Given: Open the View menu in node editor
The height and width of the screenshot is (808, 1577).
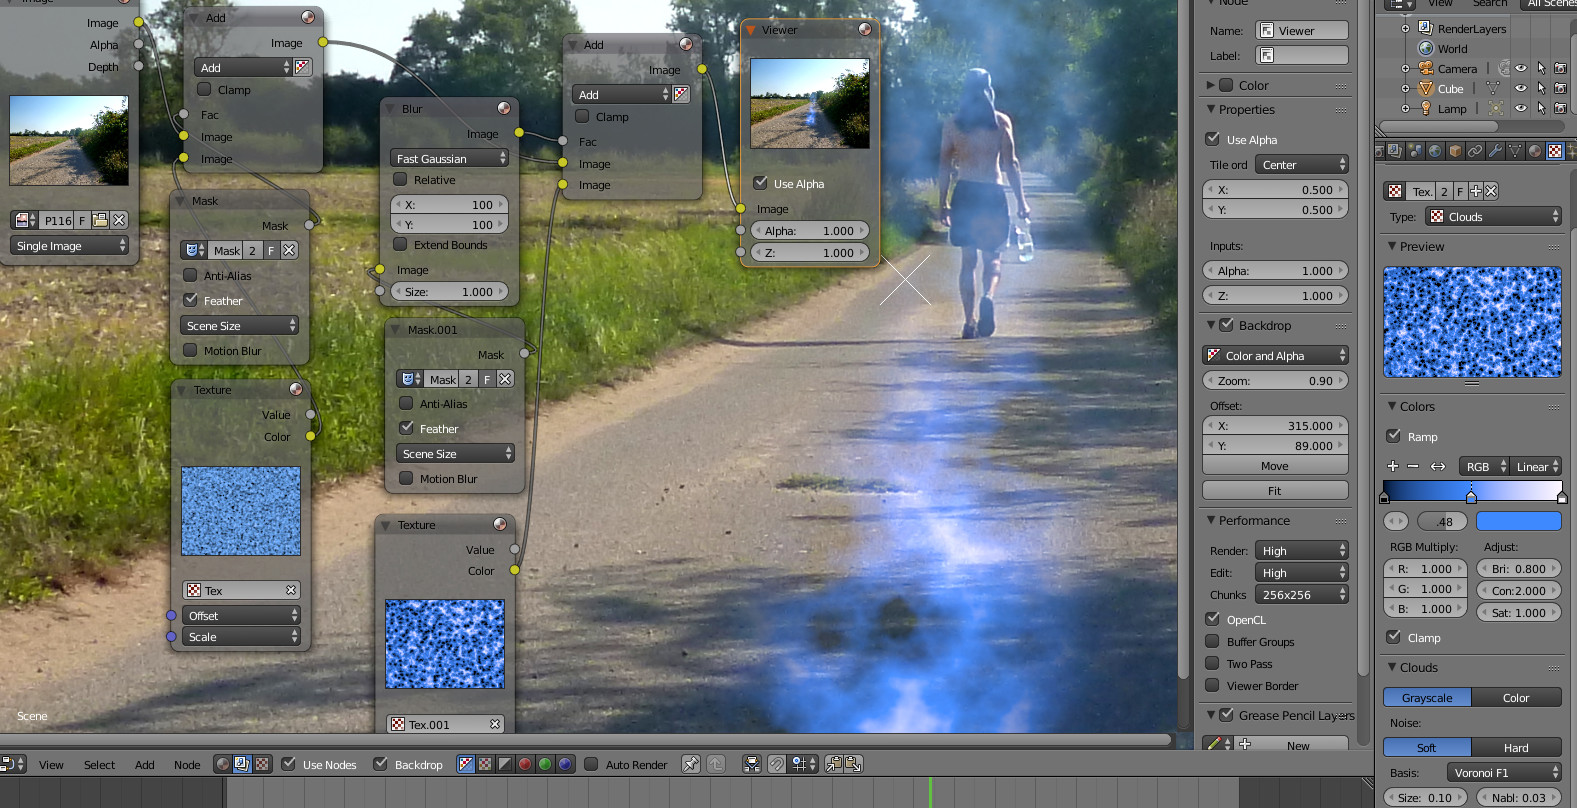Looking at the screenshot, I should (x=51, y=765).
